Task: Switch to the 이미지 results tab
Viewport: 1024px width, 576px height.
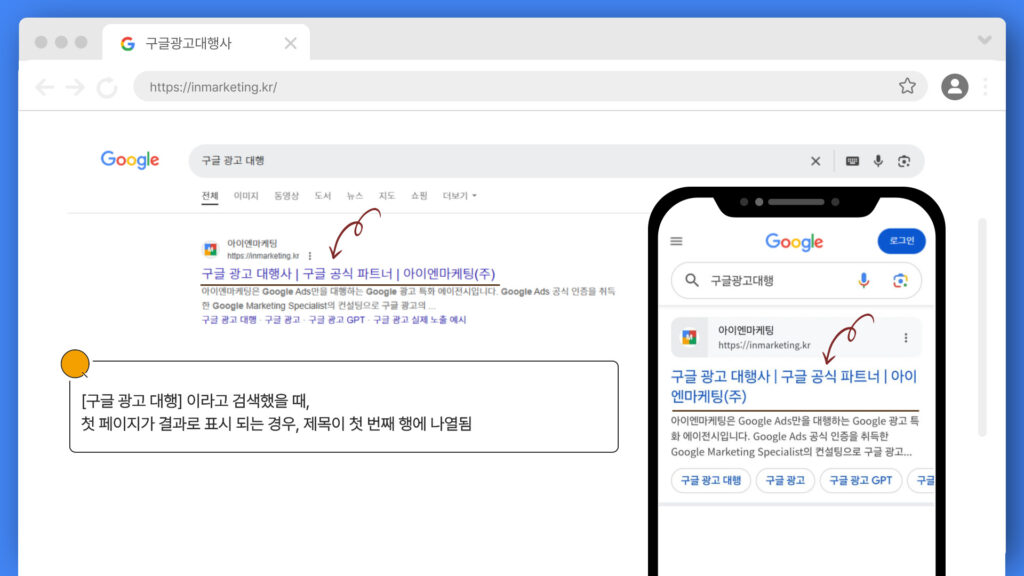Action: 246,196
